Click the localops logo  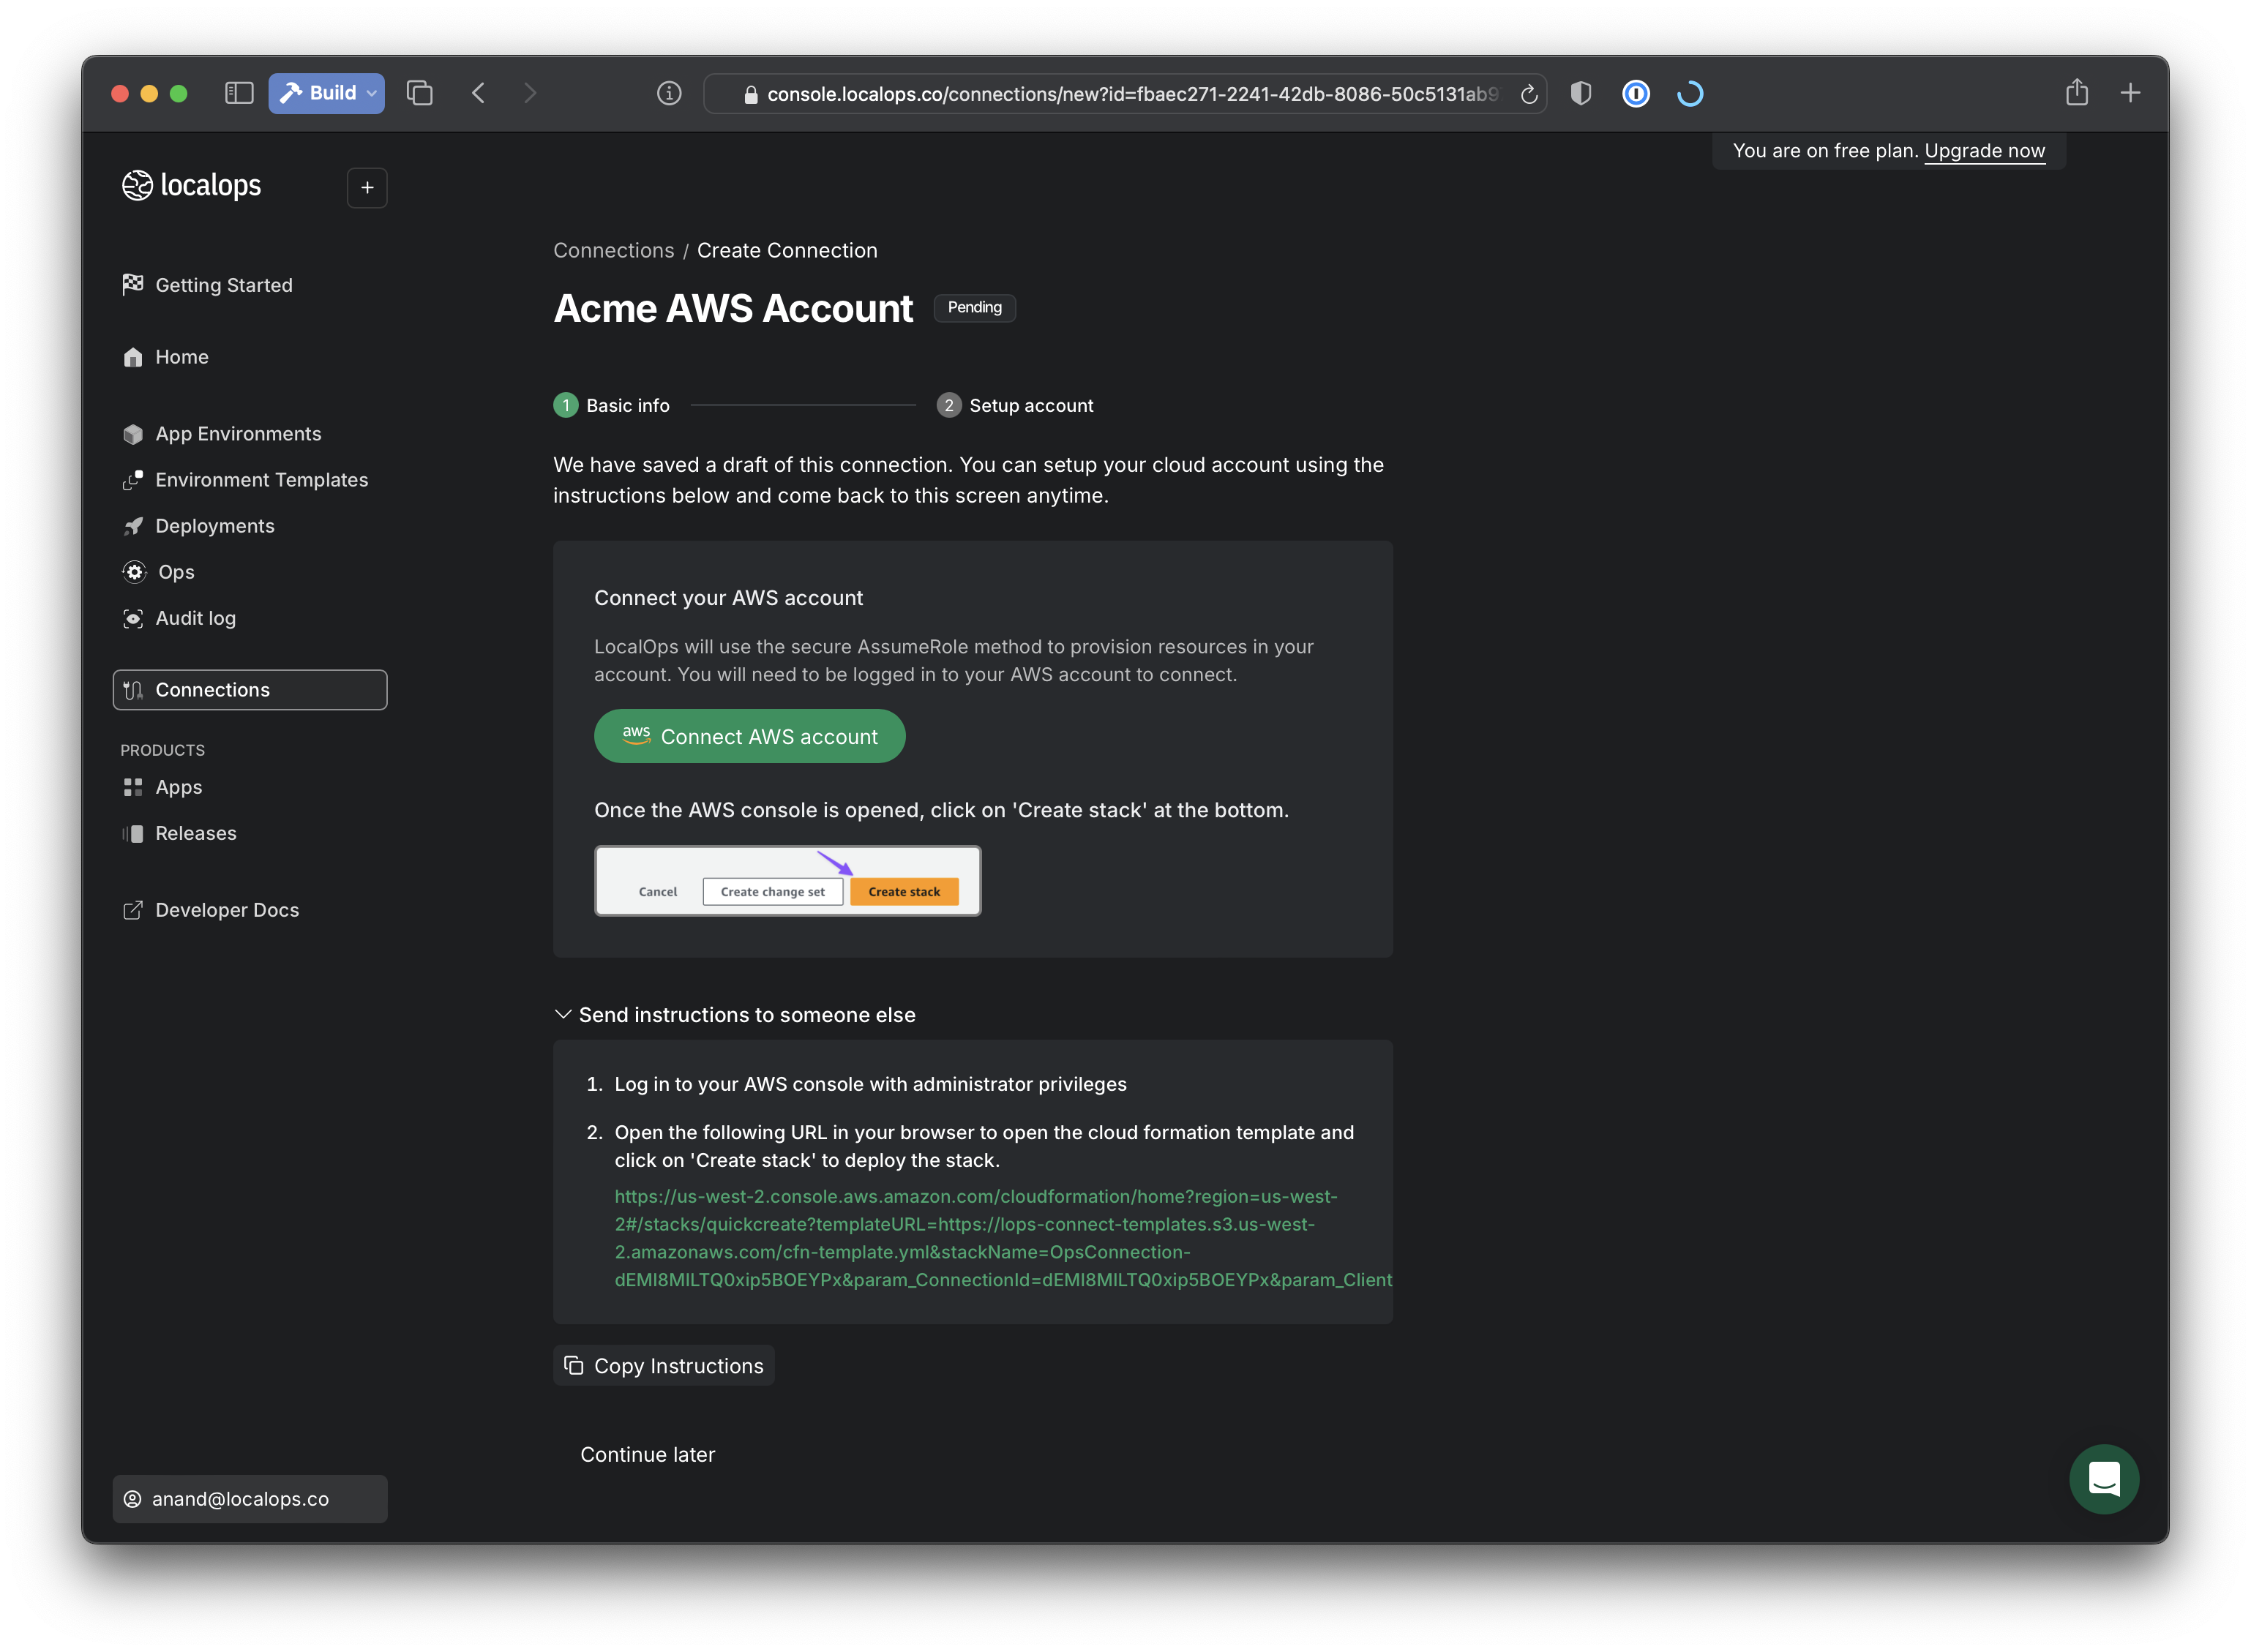tap(191, 185)
